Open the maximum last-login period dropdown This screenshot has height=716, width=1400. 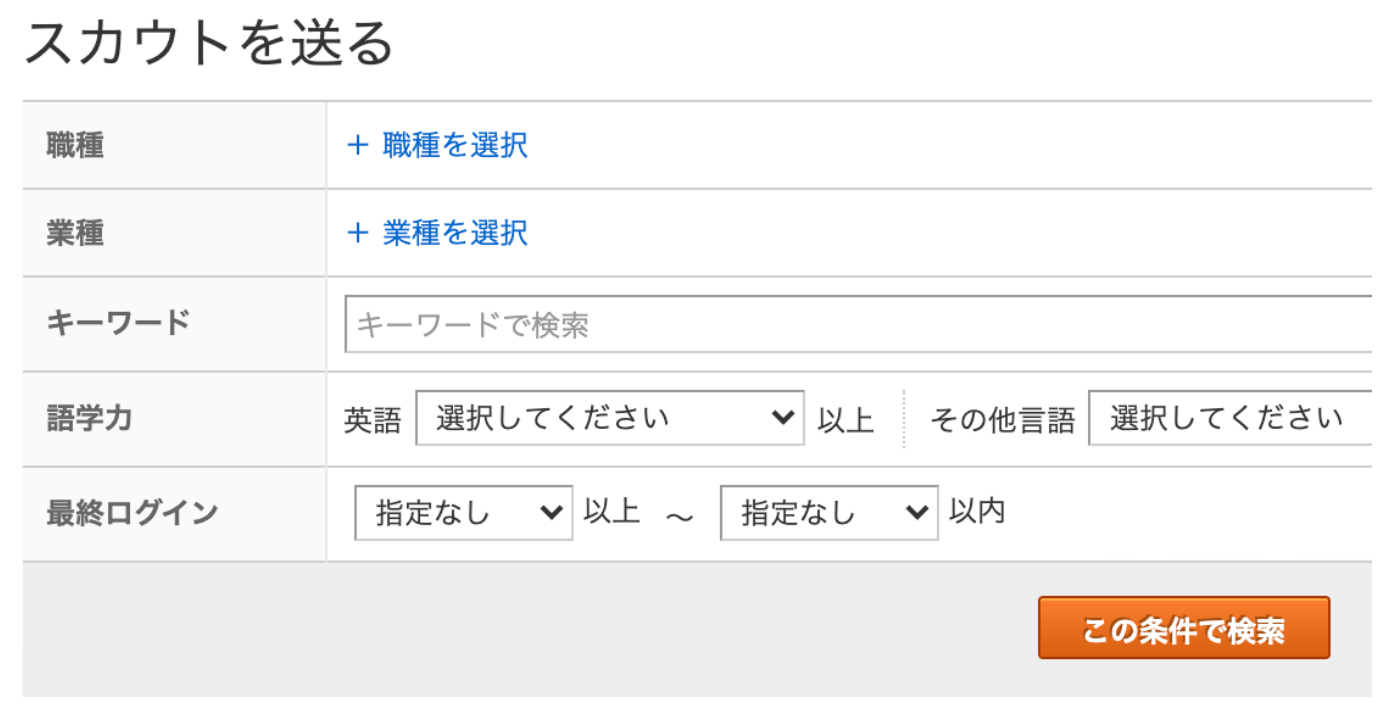[828, 512]
